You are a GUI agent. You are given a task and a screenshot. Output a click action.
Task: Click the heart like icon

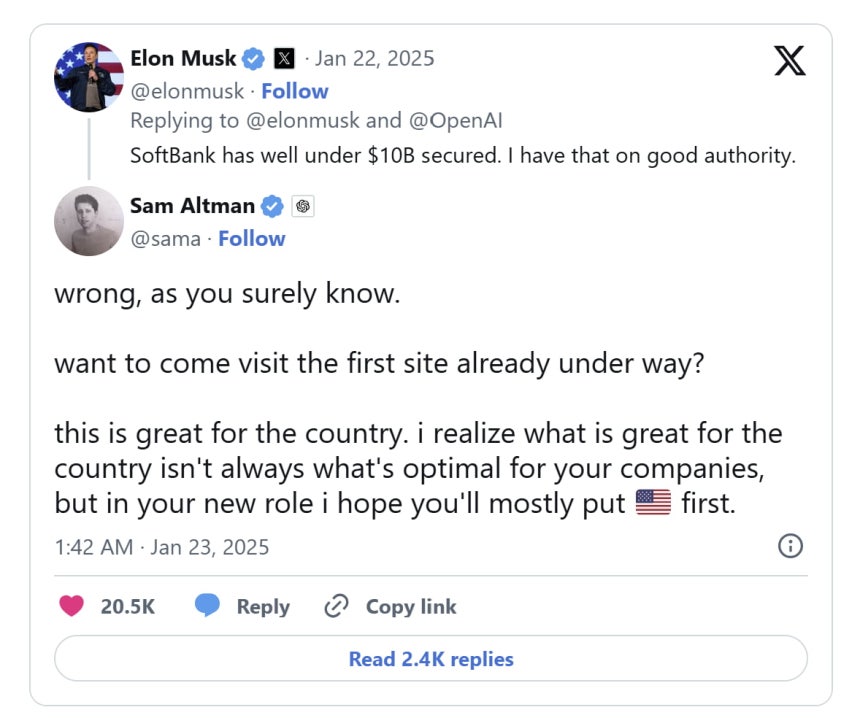[71, 606]
